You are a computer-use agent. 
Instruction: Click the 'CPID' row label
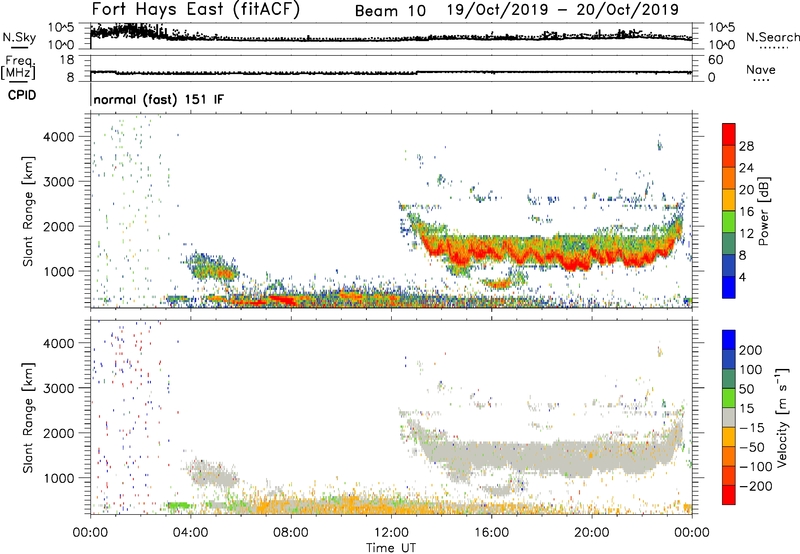21,95
